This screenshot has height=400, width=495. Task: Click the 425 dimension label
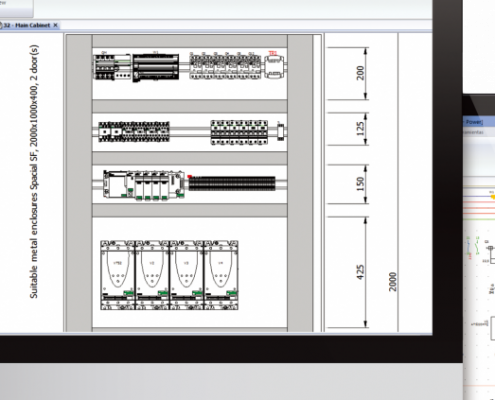click(360, 272)
